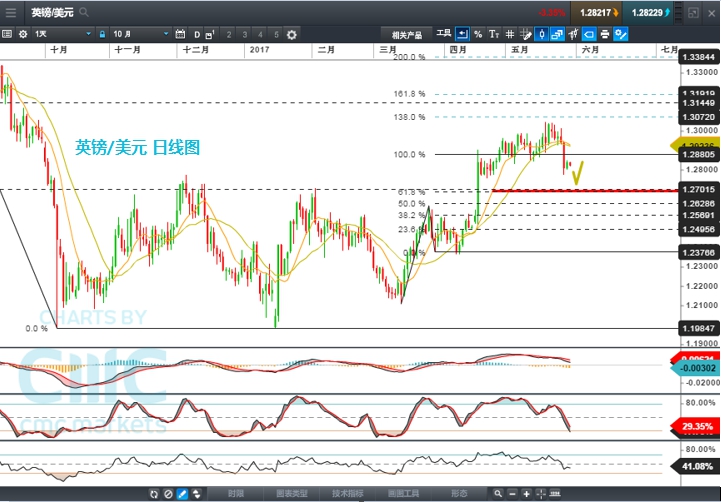Select the text annotation tool
This screenshot has height=502, width=721.
click(494, 34)
